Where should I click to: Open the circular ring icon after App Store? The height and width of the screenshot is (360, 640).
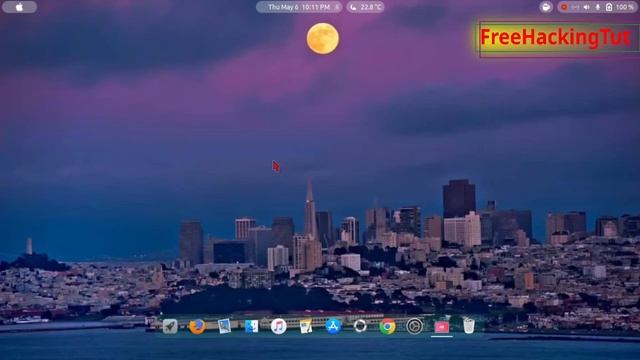click(x=360, y=326)
